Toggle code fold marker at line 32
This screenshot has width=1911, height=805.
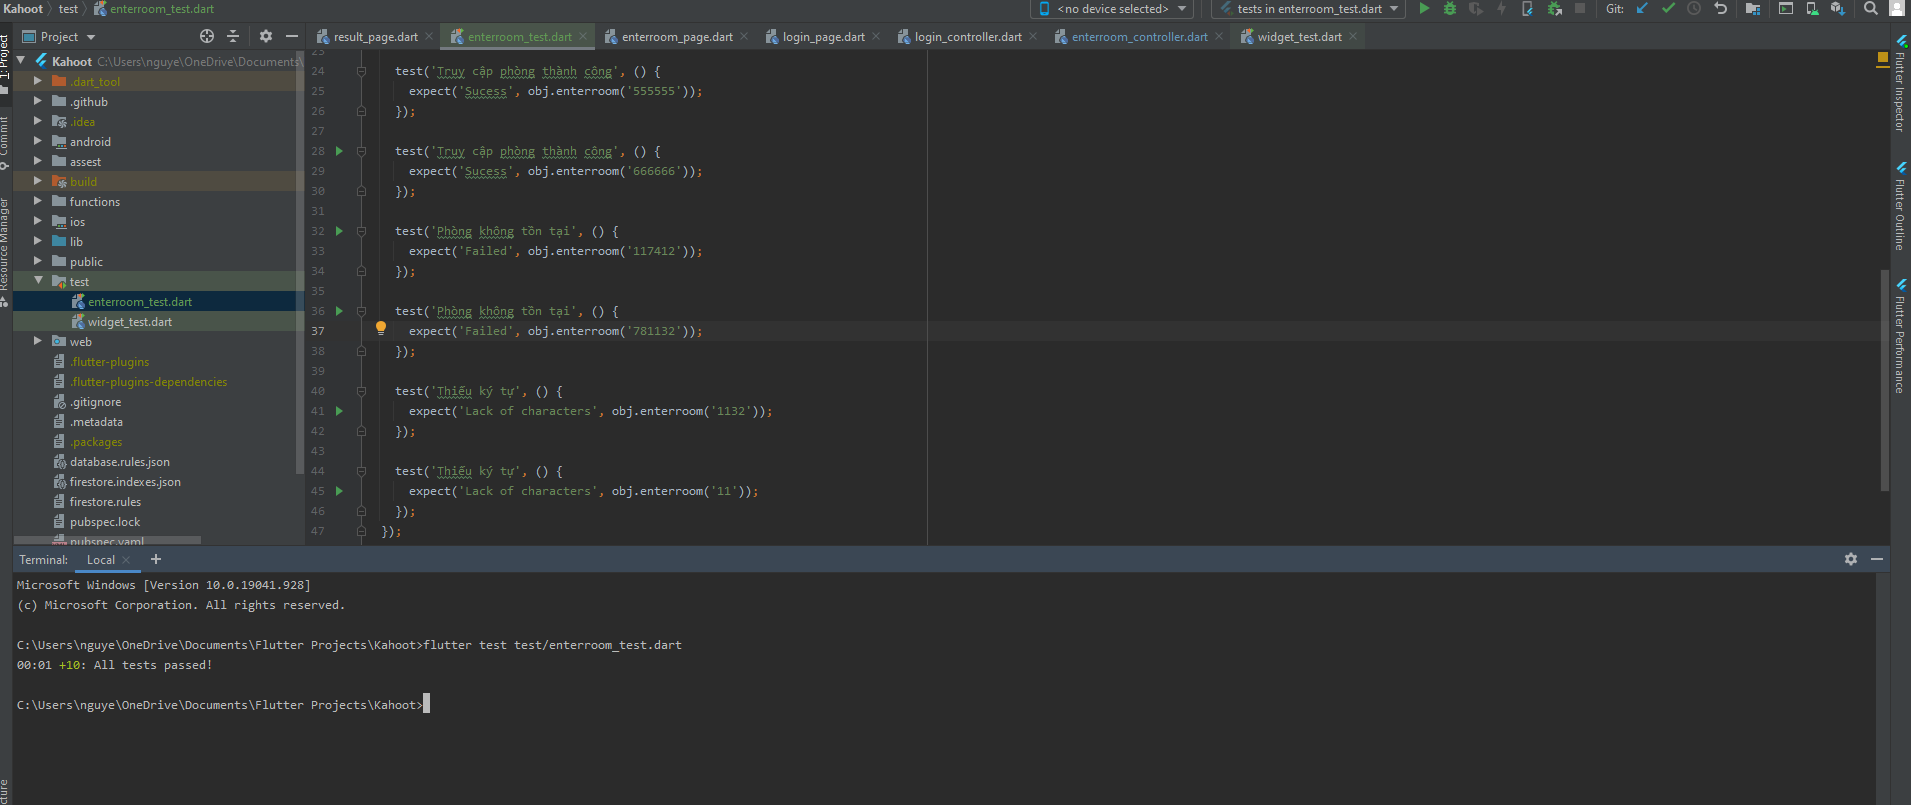[x=361, y=231]
